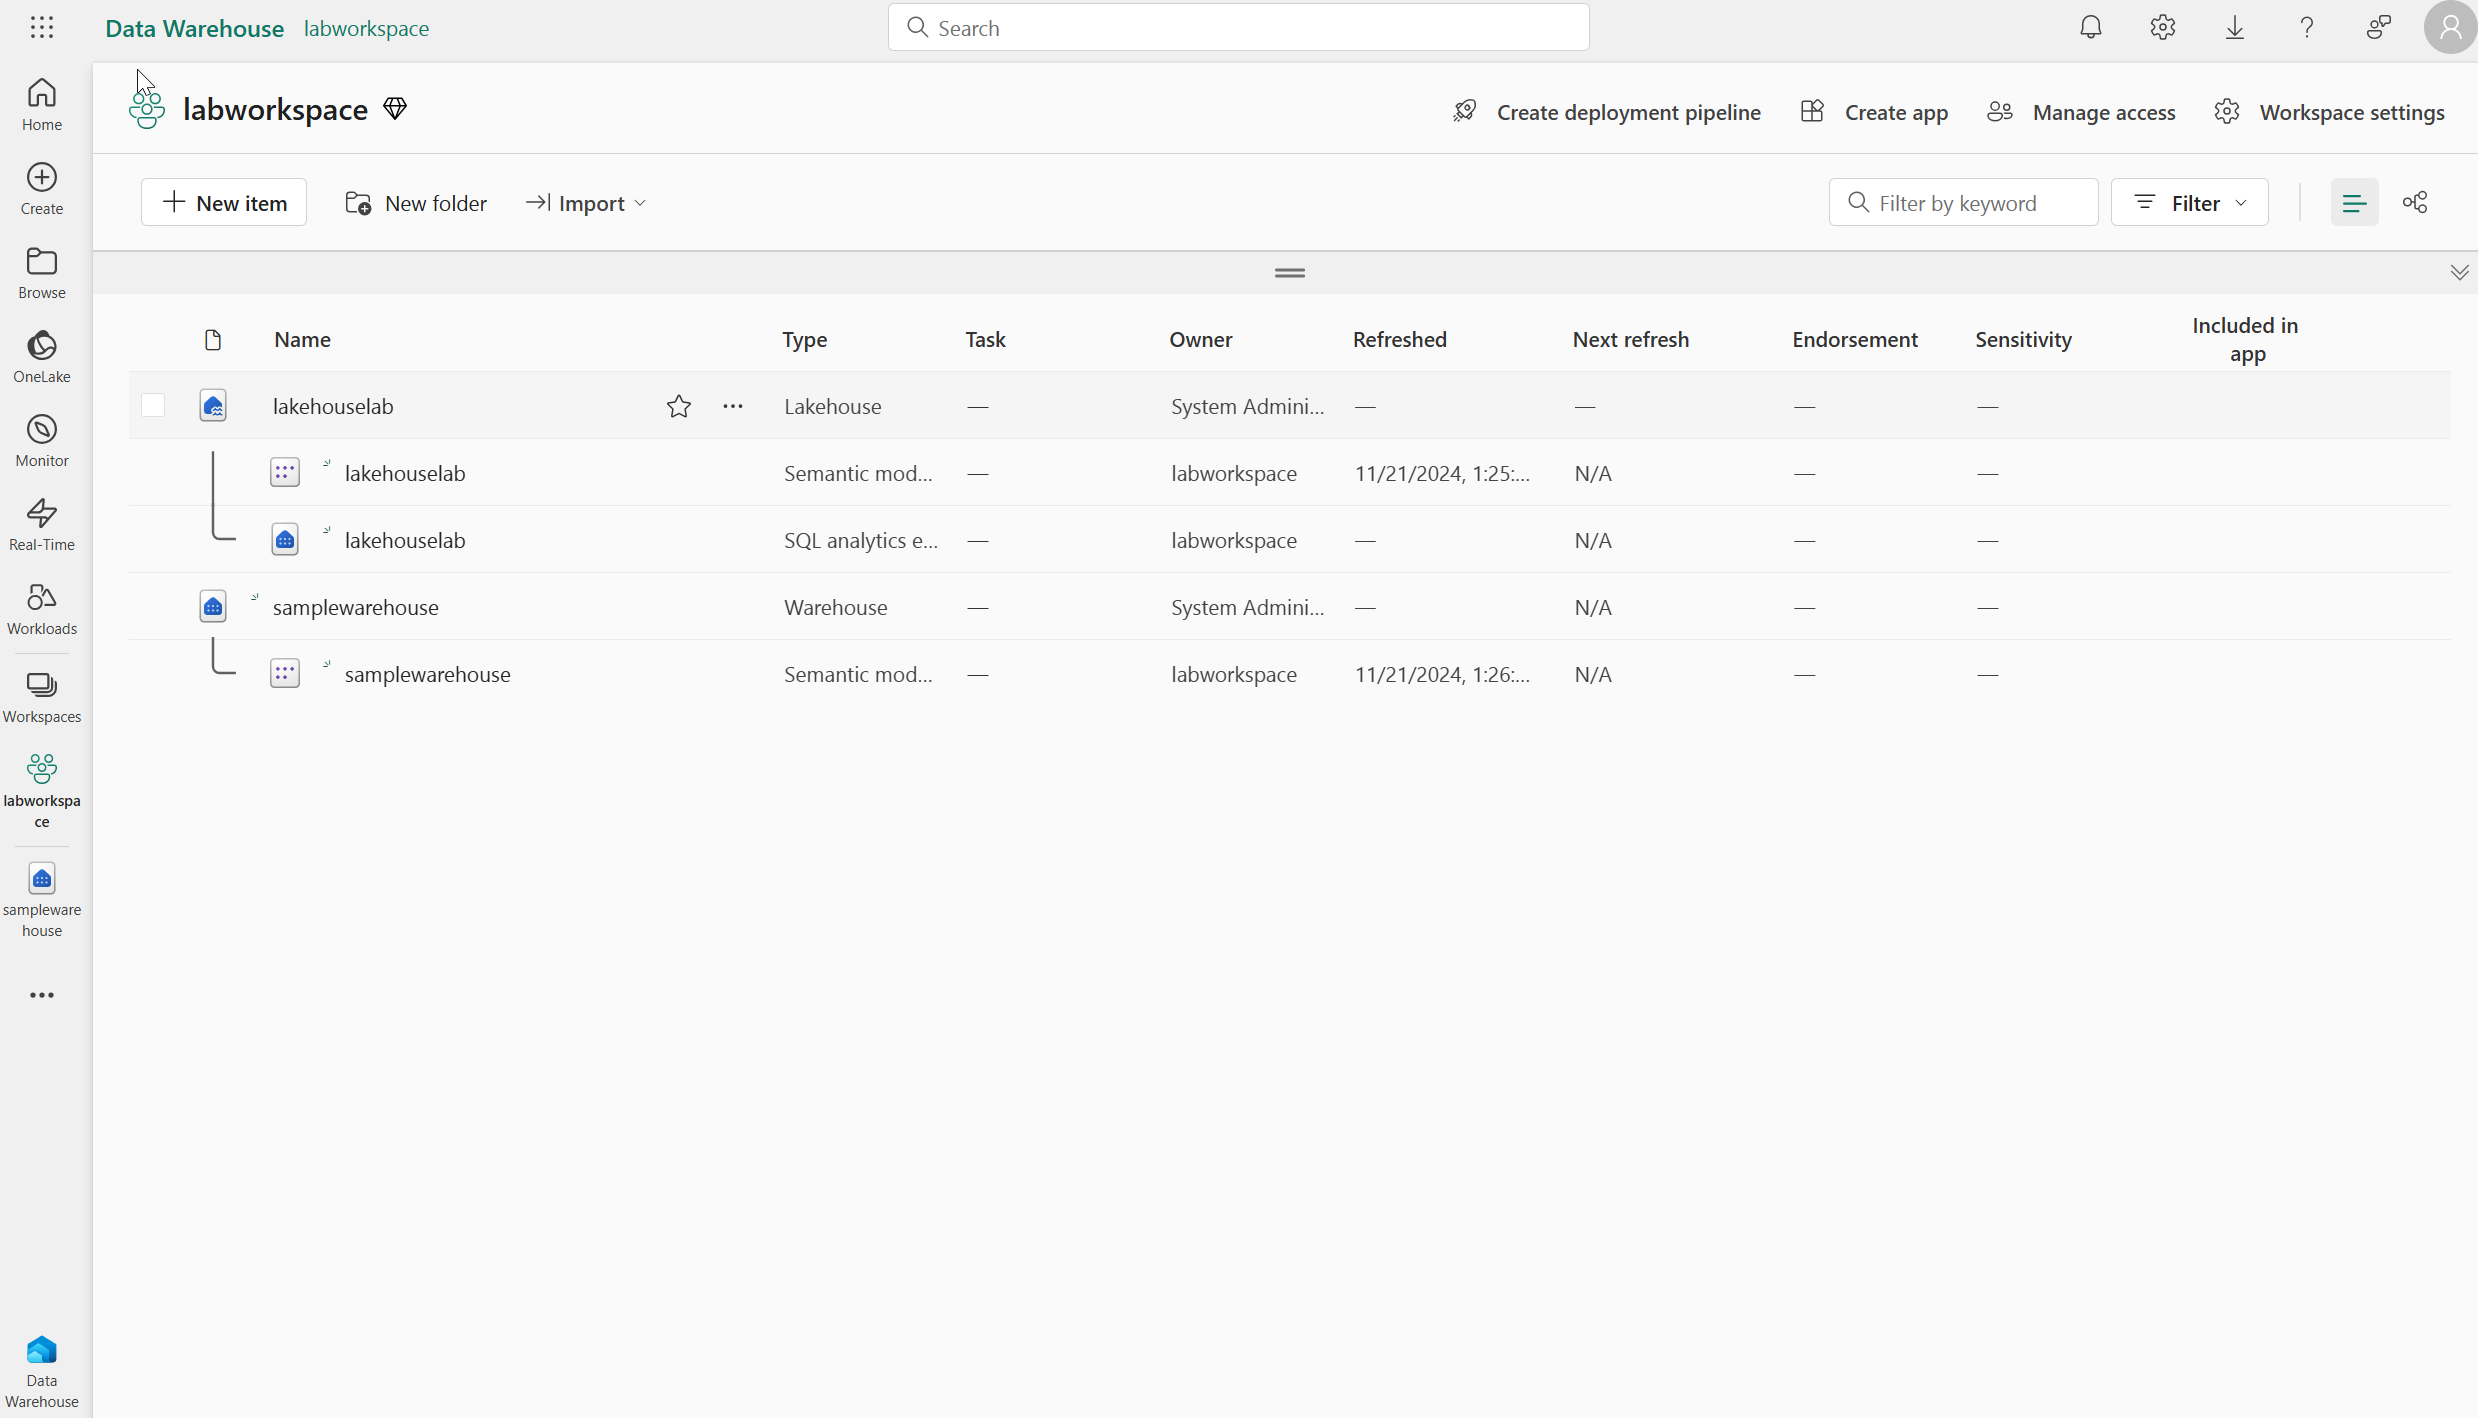Screen dimensions: 2478x1418
Task: Switch to lineage view
Action: tap(2415, 203)
